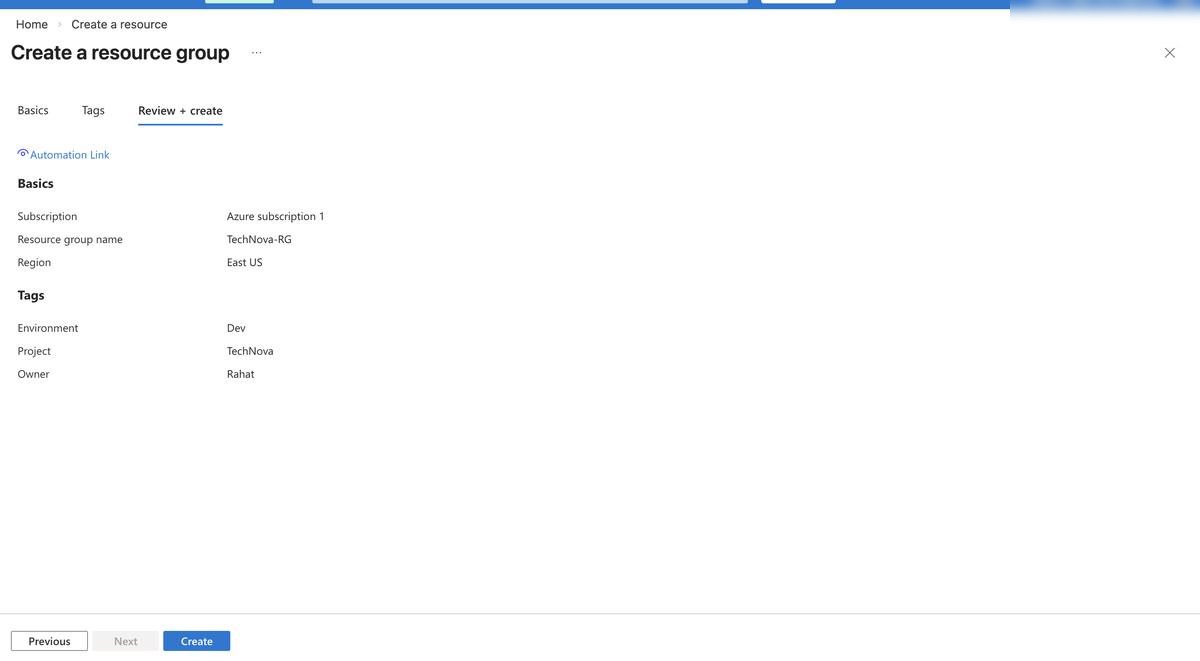Click the Project tag label
Viewport: 1200px width, 661px height.
tap(34, 351)
